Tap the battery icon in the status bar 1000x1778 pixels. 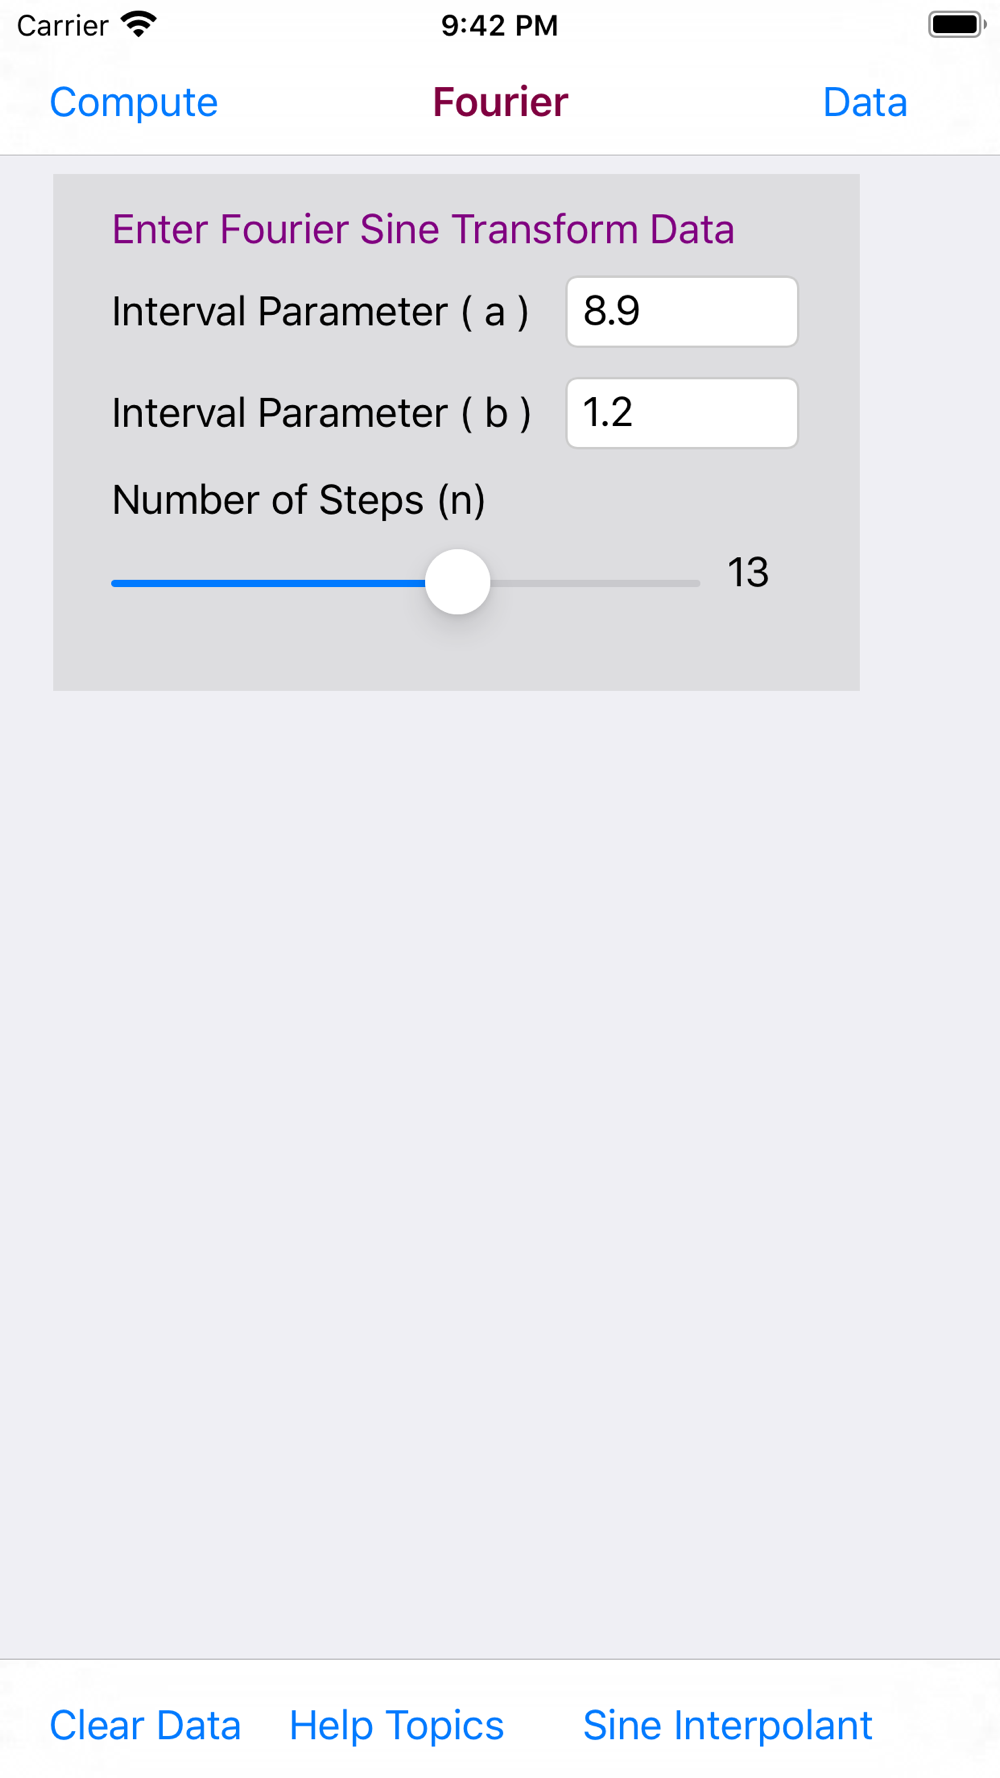click(957, 24)
